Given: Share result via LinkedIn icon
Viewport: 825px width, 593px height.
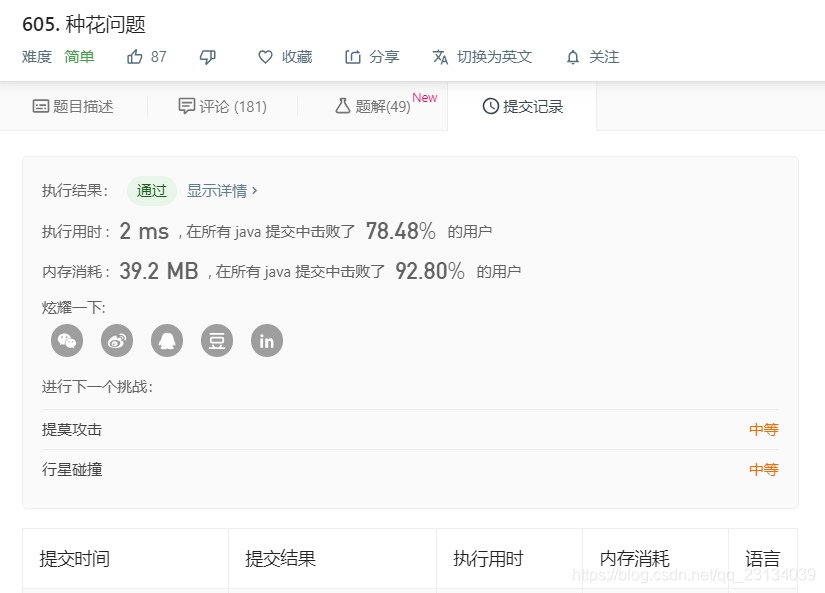Looking at the screenshot, I should (267, 341).
